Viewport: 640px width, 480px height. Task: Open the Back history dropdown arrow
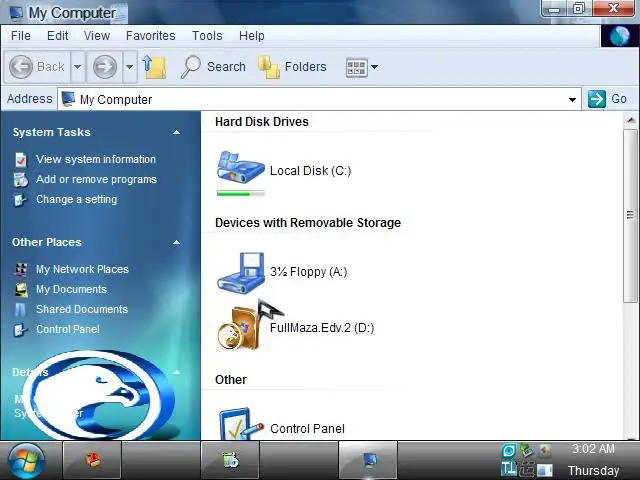click(78, 67)
